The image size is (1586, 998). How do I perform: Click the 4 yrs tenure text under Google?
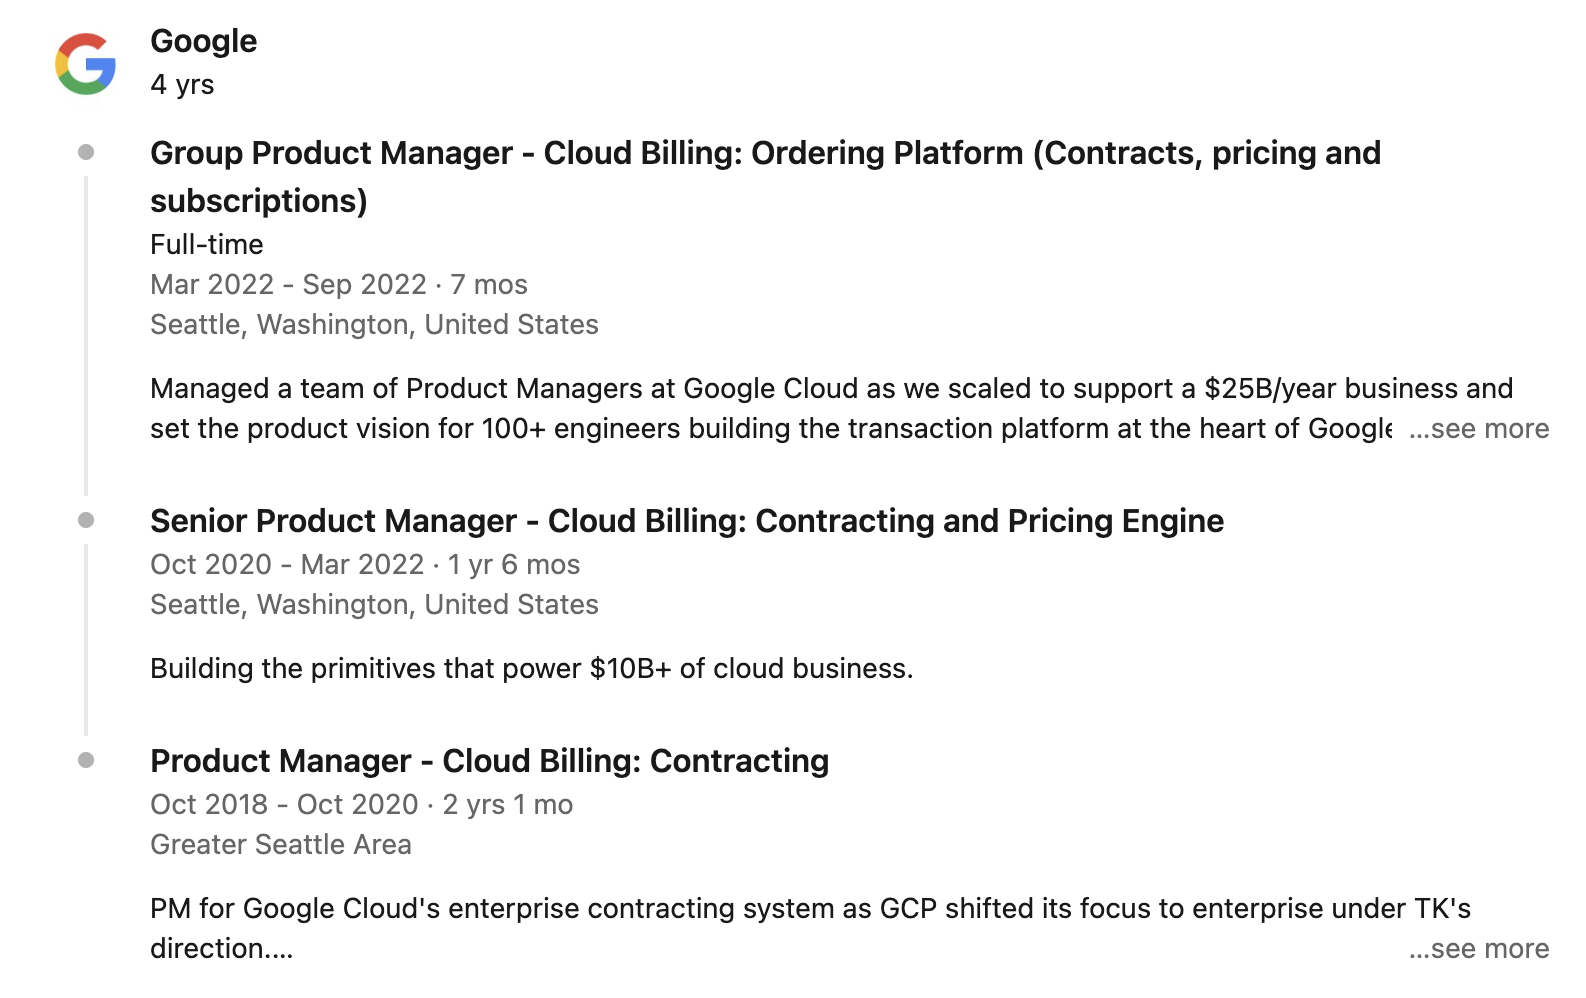(182, 85)
